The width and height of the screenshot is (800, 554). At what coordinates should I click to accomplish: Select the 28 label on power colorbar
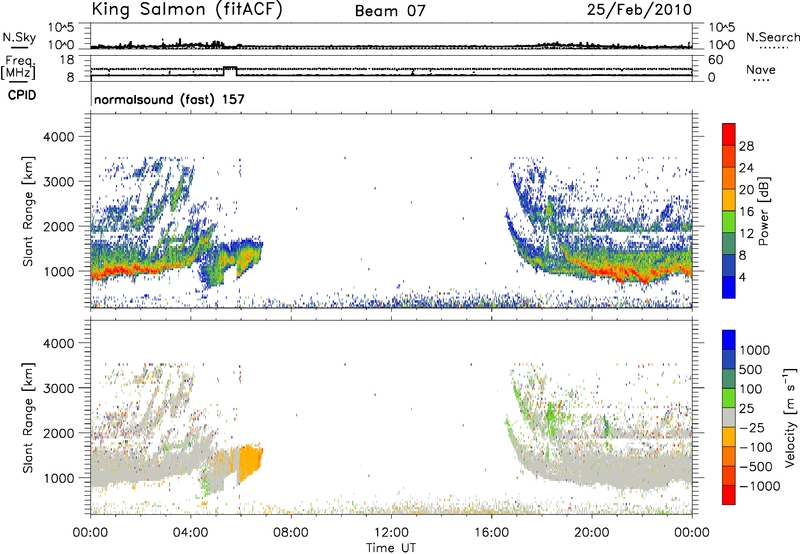click(746, 146)
